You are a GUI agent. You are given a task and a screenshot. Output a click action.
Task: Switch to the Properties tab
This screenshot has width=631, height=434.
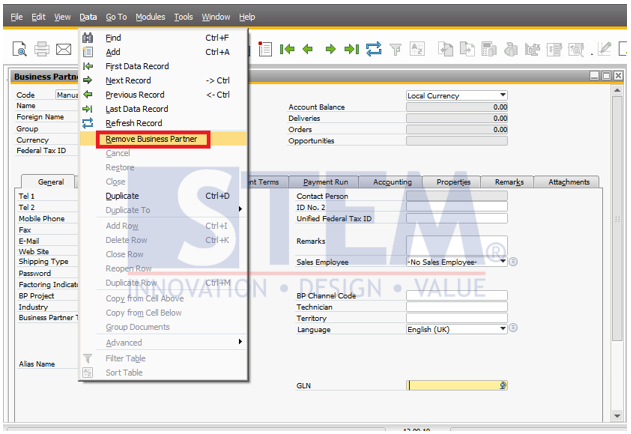click(452, 182)
